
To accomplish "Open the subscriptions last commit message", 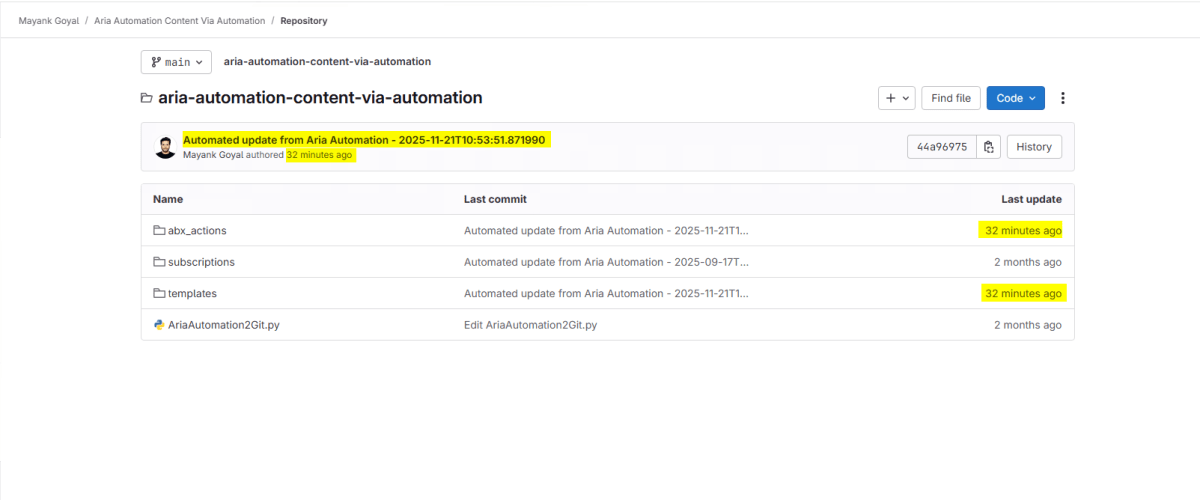I will point(606,262).
